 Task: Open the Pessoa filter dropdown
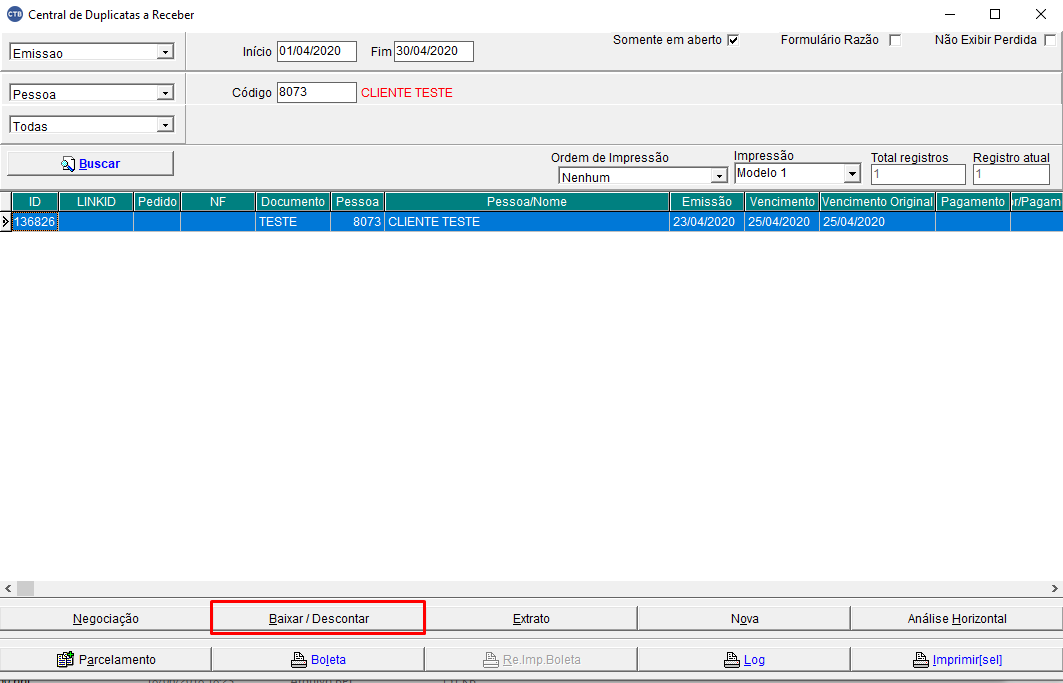[165, 93]
